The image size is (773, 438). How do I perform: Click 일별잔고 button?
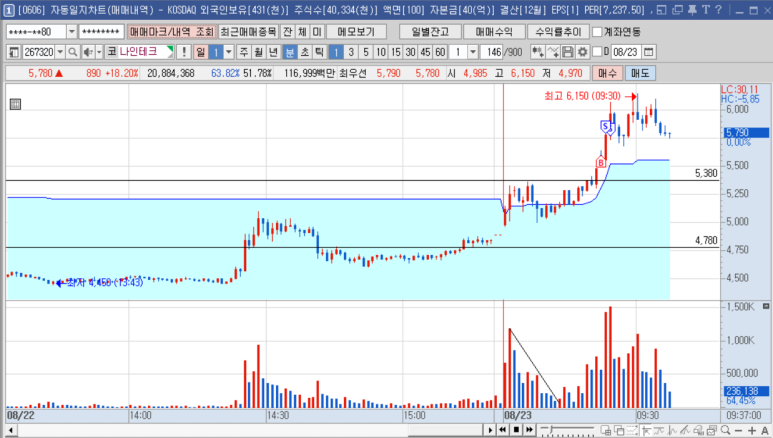point(430,32)
